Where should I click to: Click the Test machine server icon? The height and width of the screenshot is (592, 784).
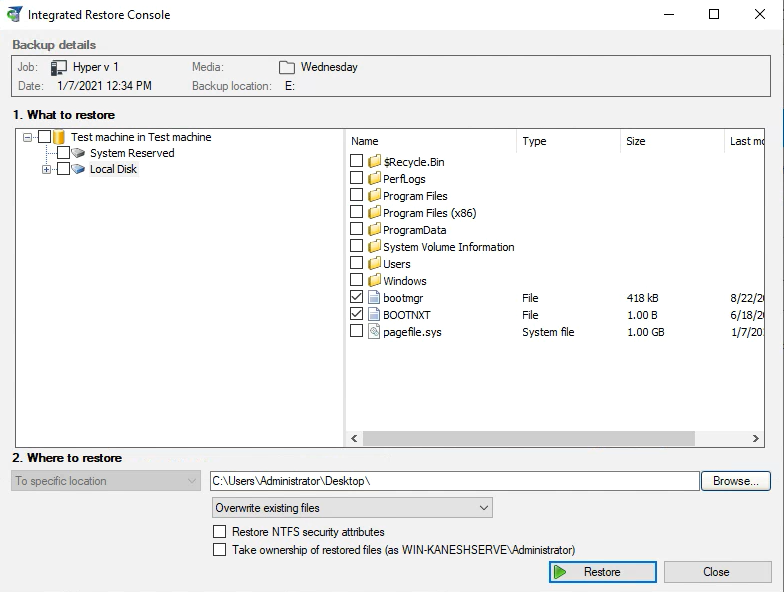(59, 137)
